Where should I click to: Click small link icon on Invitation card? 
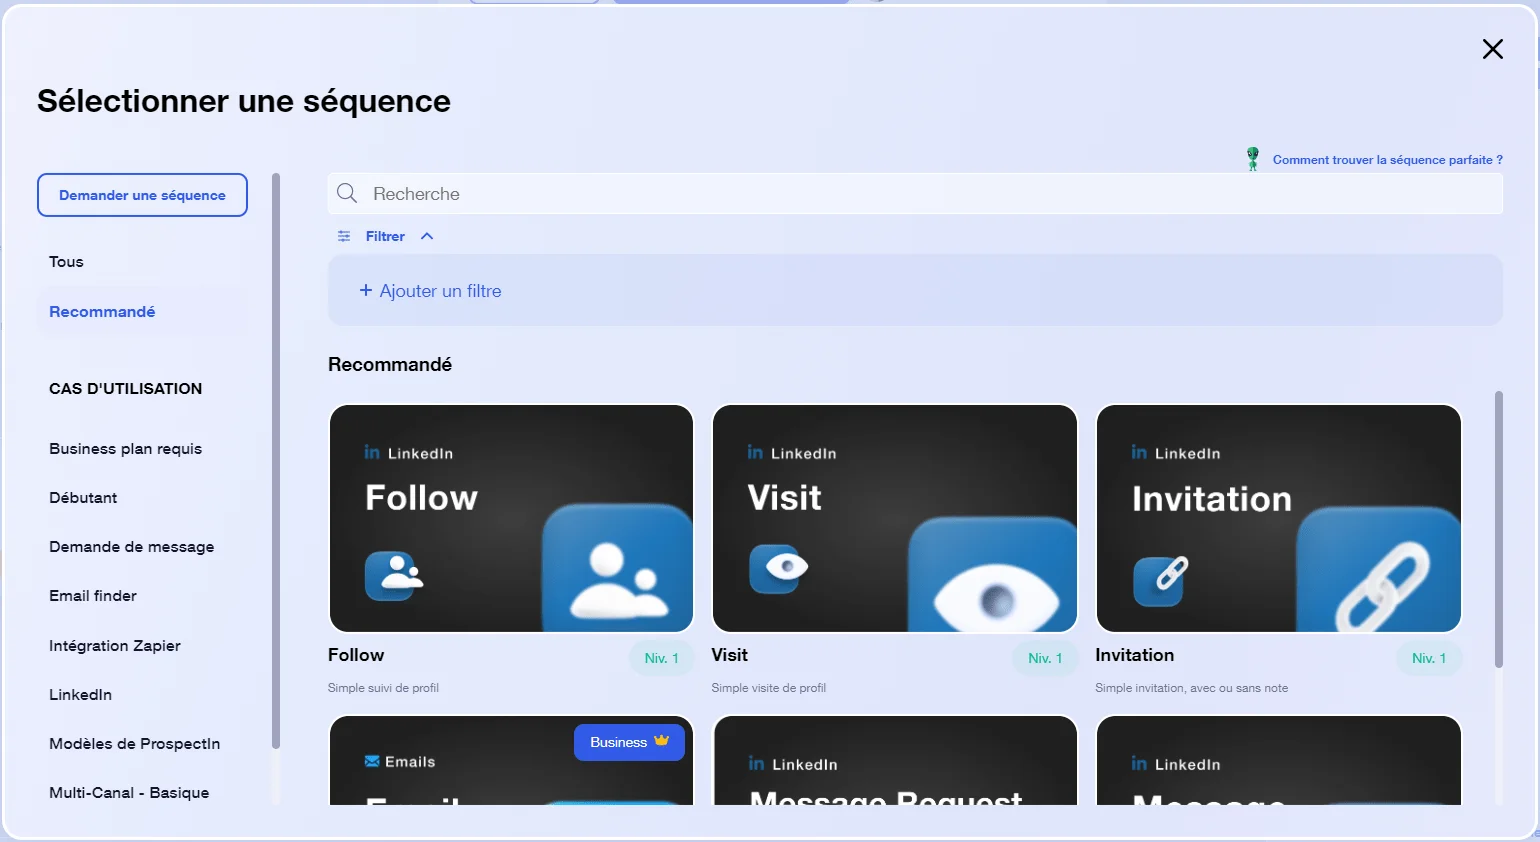click(x=1161, y=580)
